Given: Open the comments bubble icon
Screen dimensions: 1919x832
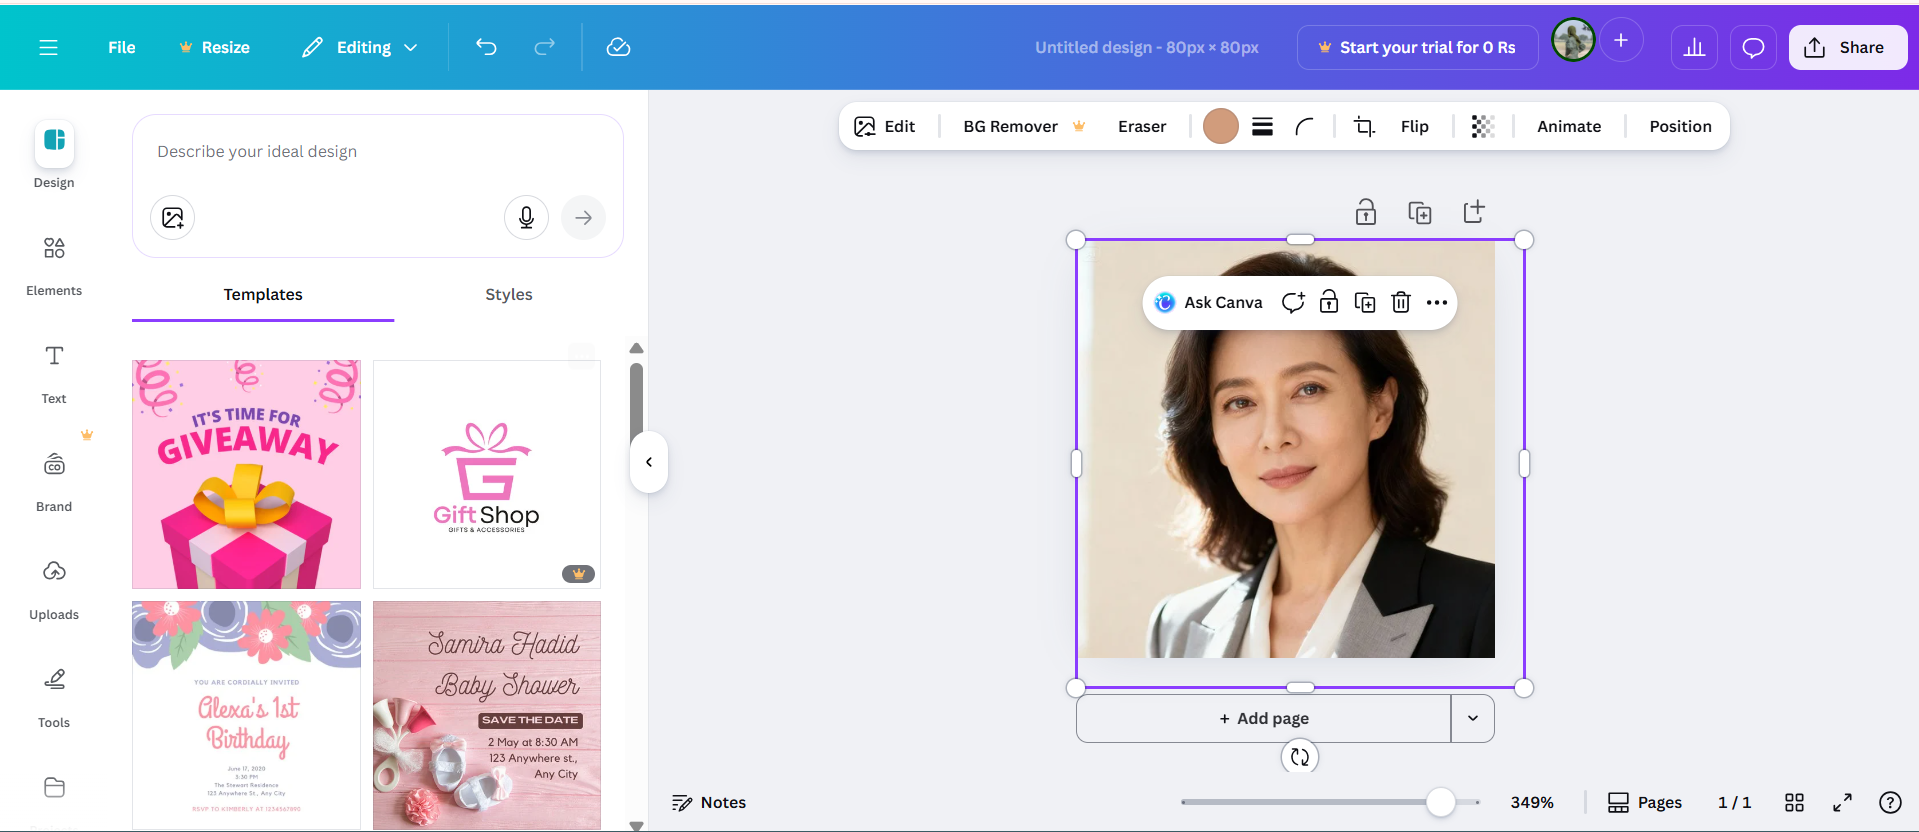Looking at the screenshot, I should [1753, 47].
